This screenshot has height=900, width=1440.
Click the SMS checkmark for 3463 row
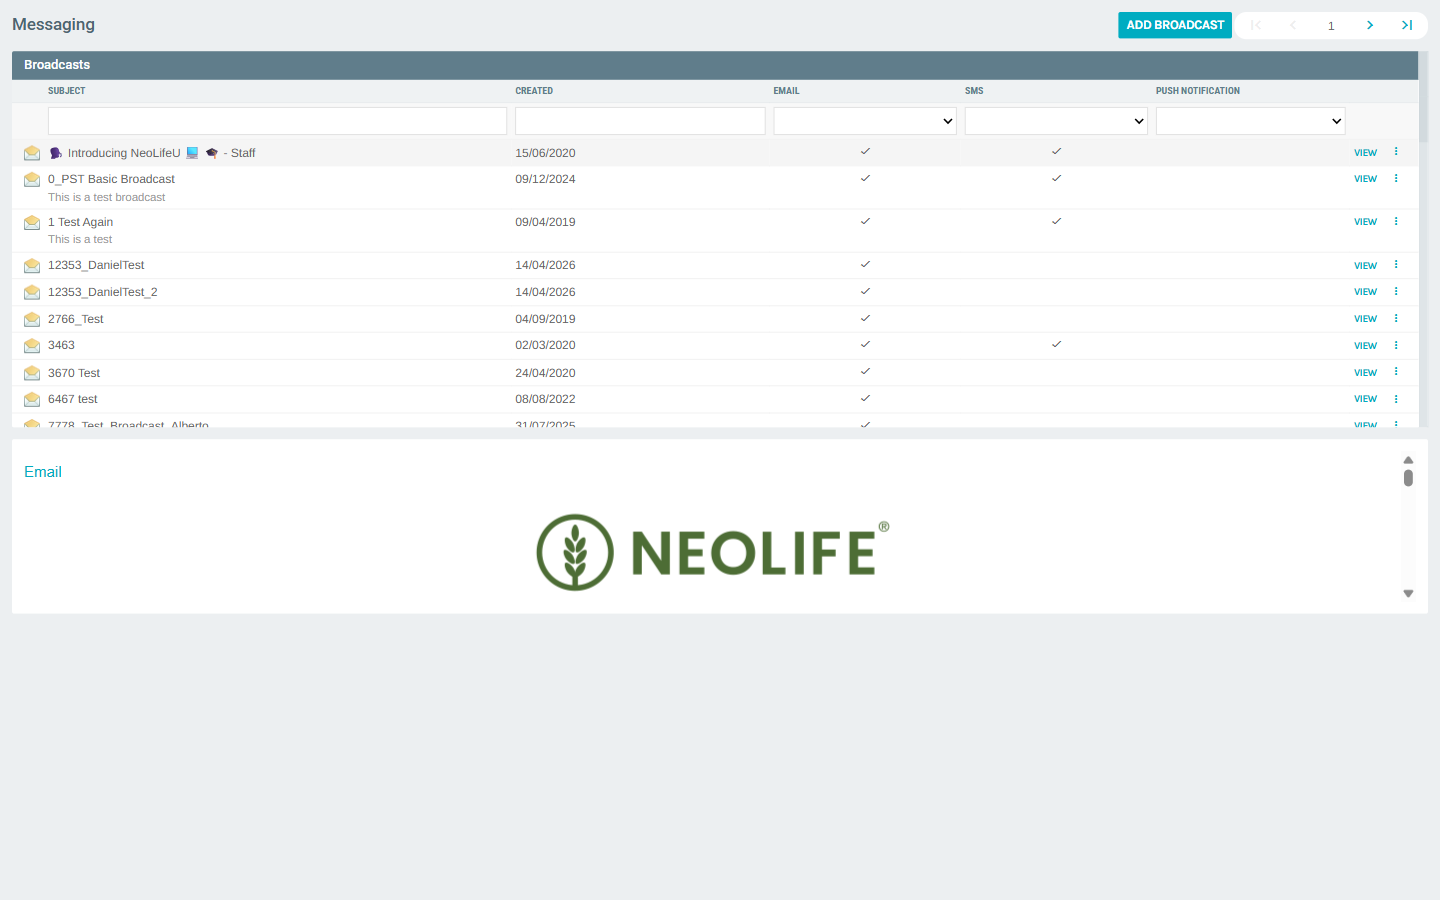(x=1056, y=344)
